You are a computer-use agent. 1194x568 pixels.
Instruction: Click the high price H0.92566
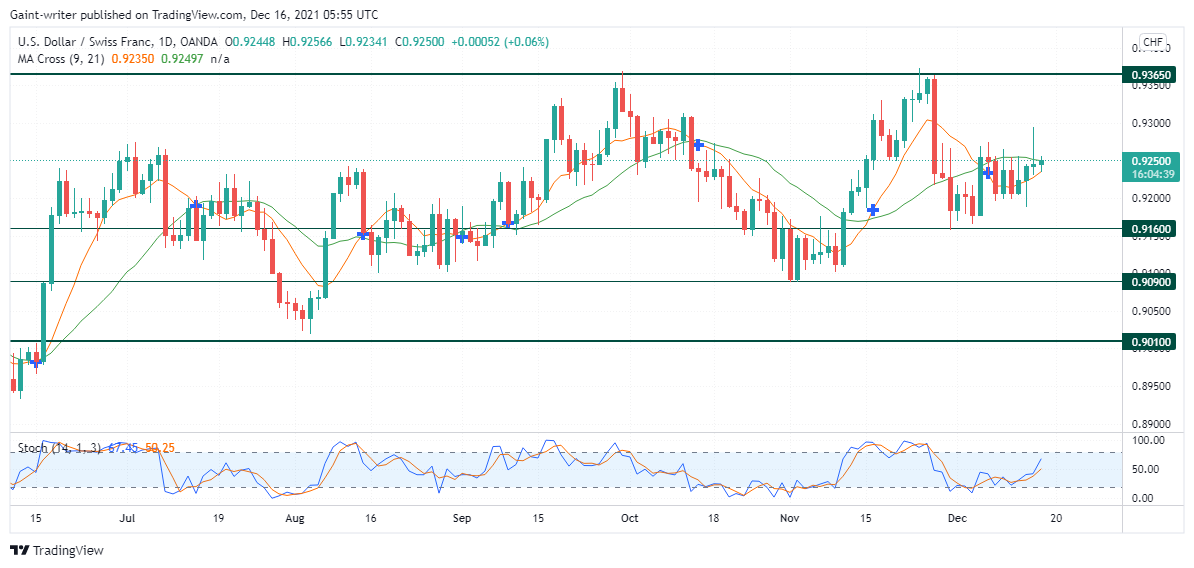coord(308,43)
